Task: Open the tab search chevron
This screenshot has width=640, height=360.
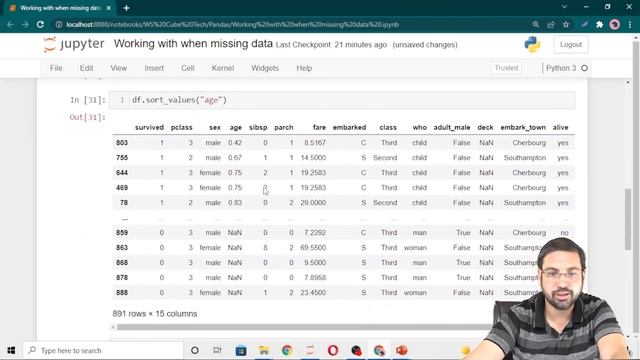Action: (x=564, y=7)
